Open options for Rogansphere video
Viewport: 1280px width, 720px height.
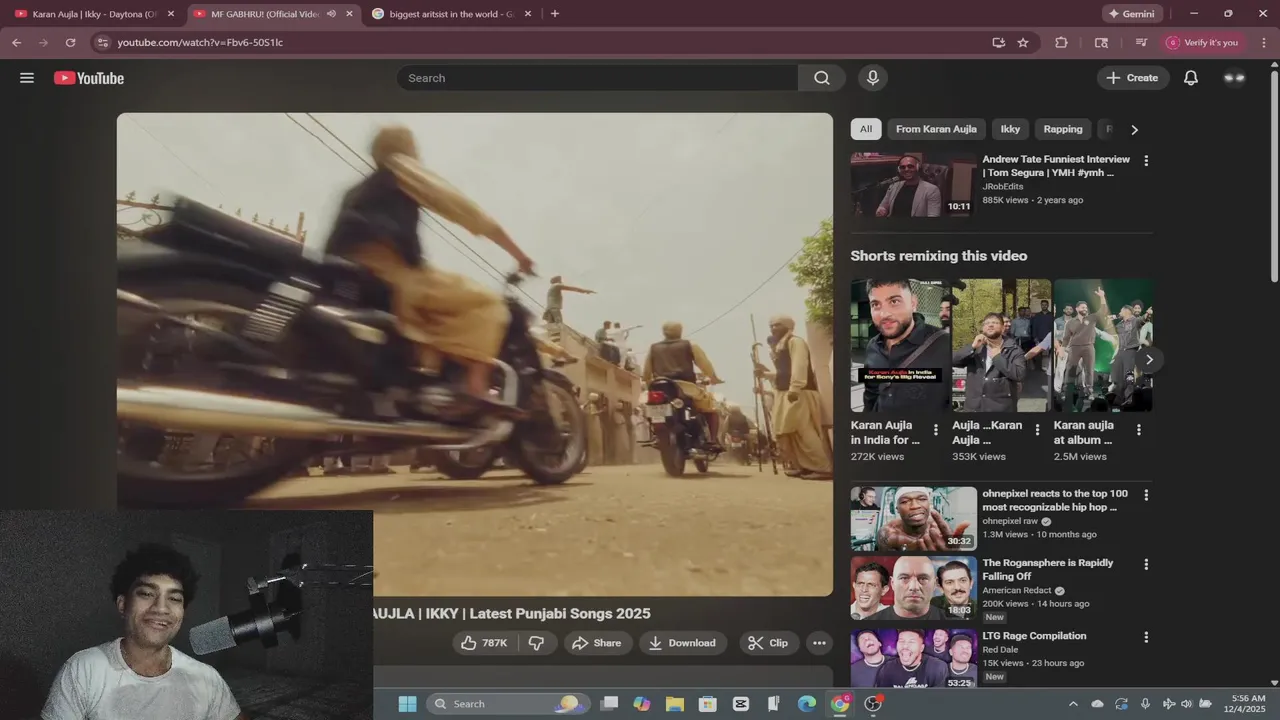click(x=1146, y=564)
